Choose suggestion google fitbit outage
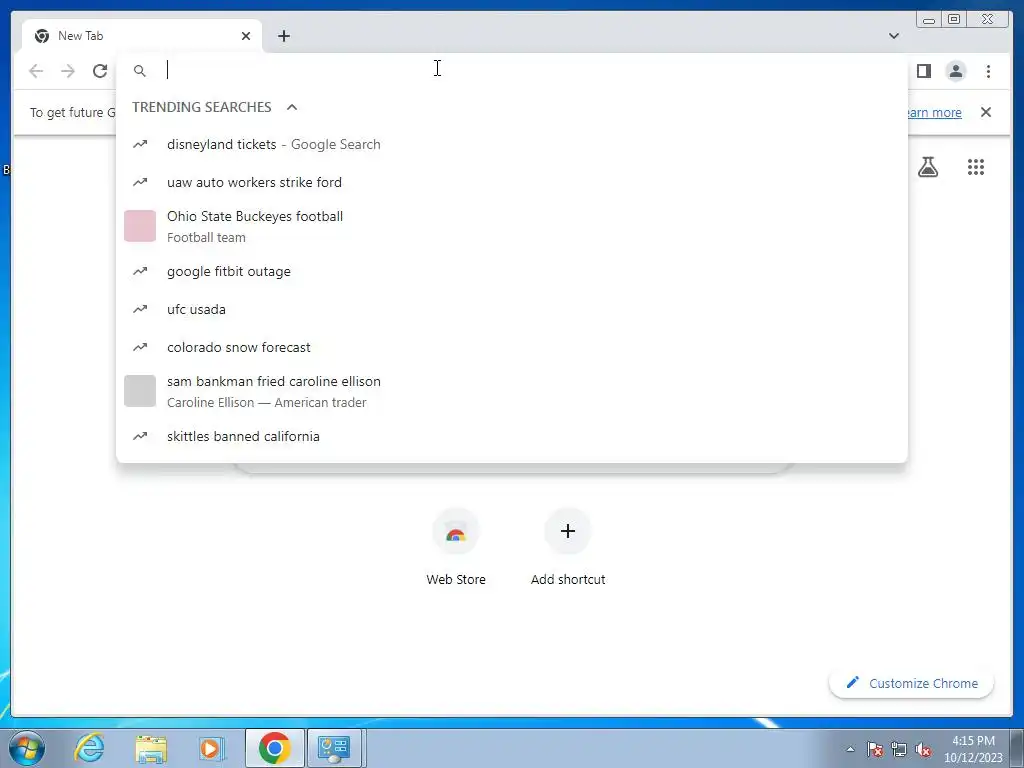1024x768 pixels. (511, 271)
